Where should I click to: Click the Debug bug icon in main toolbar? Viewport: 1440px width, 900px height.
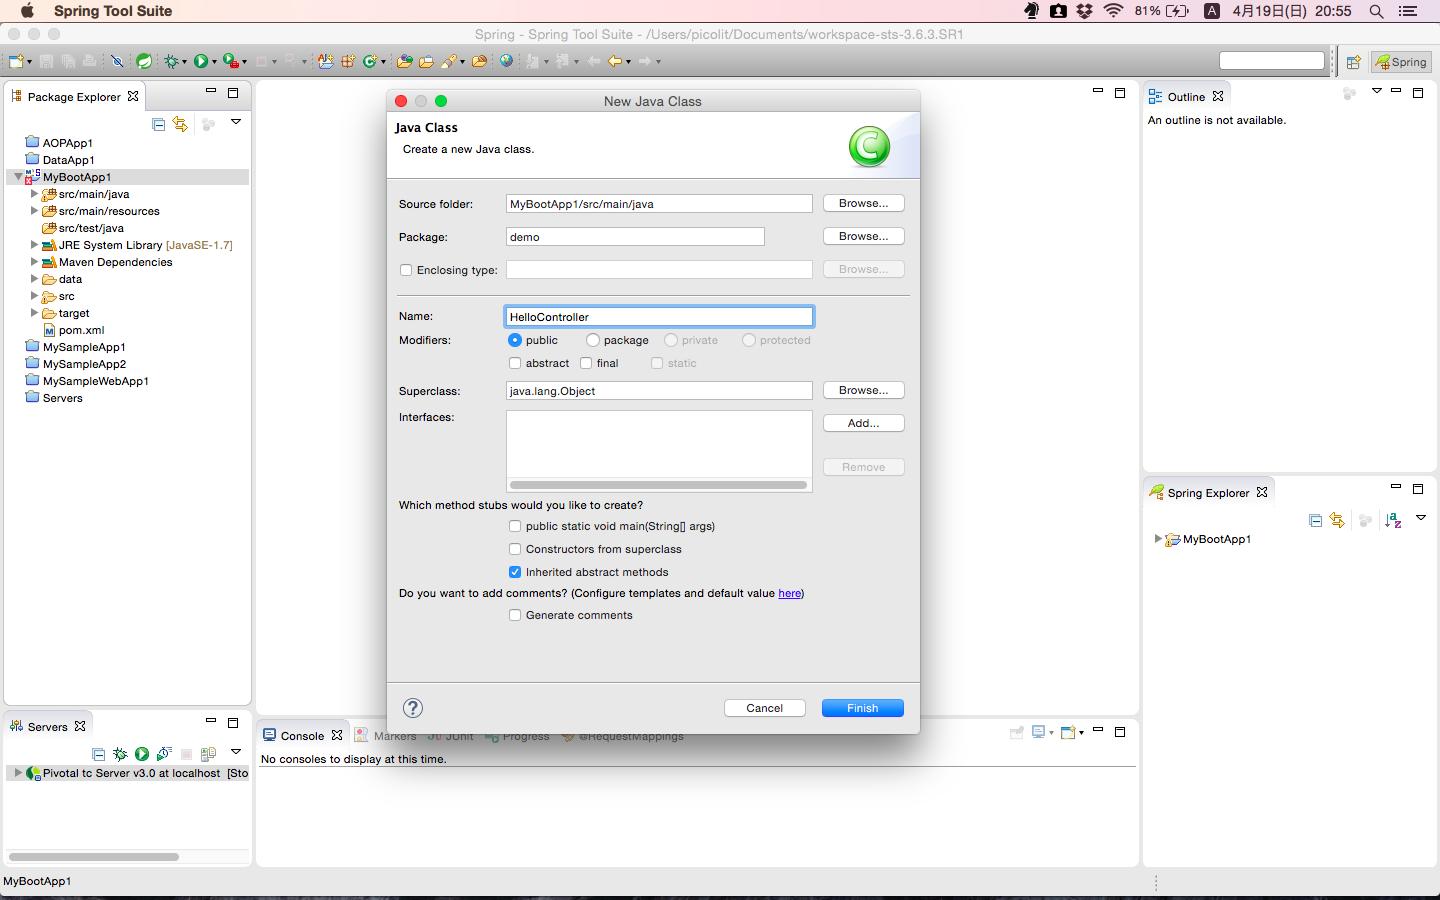tap(171, 61)
